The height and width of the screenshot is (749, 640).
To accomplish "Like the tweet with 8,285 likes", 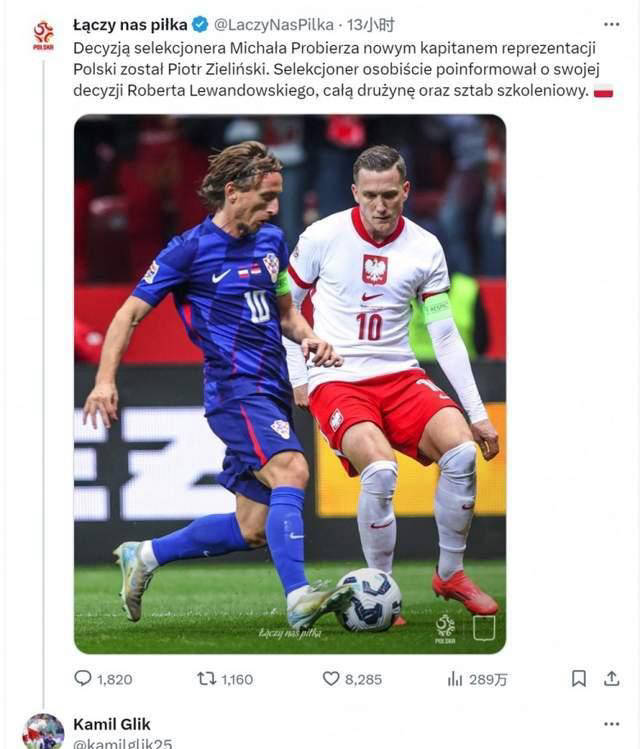I will click(331, 679).
